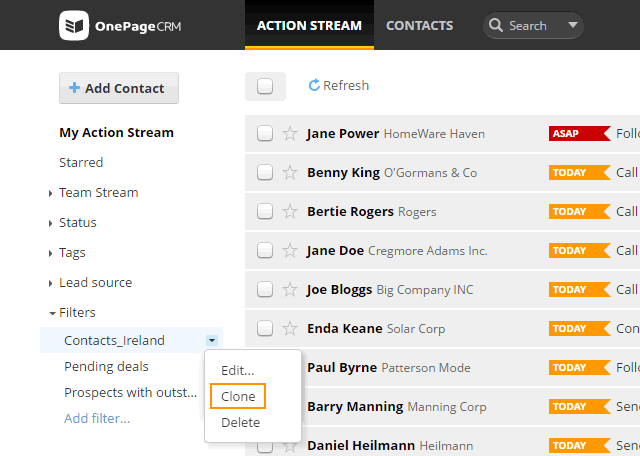The height and width of the screenshot is (456, 640).
Task: Open the Daniel Heilmann contact name
Action: click(361, 445)
